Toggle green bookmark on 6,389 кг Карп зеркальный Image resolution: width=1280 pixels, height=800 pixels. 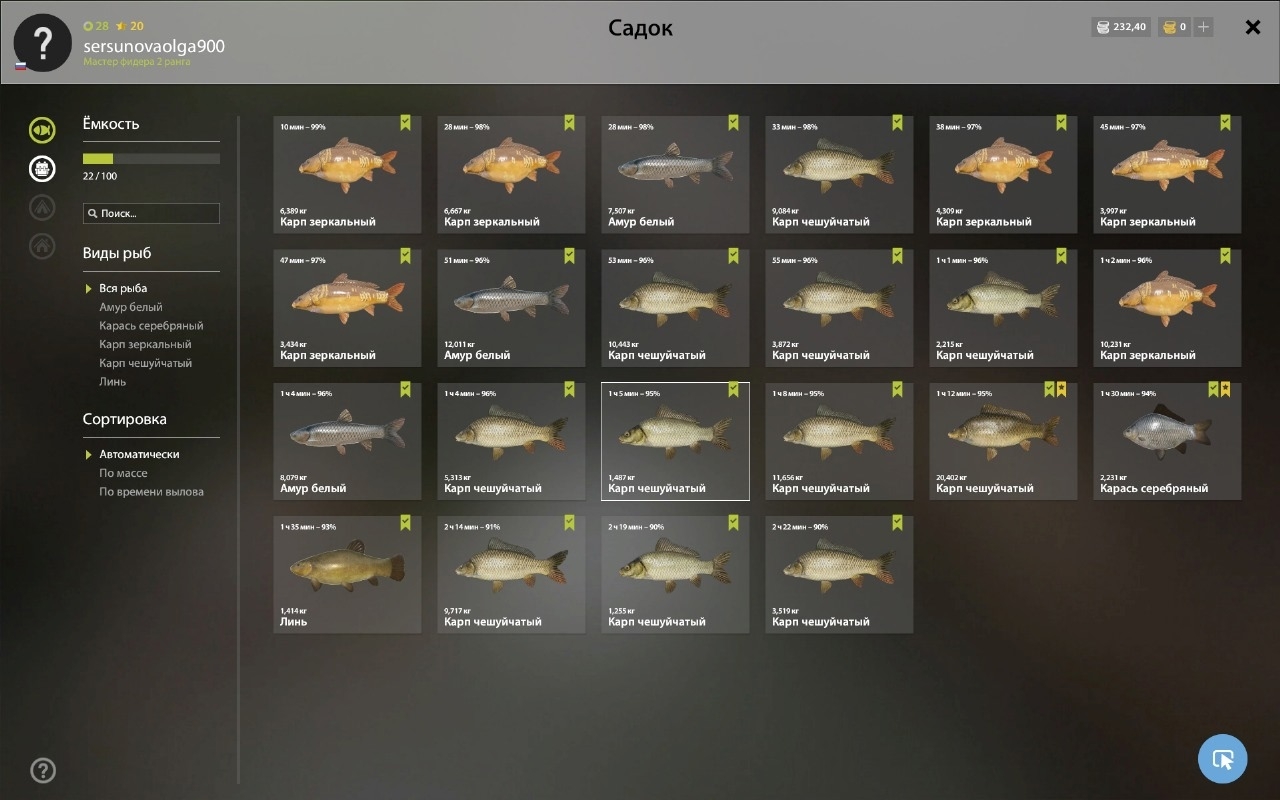[405, 123]
